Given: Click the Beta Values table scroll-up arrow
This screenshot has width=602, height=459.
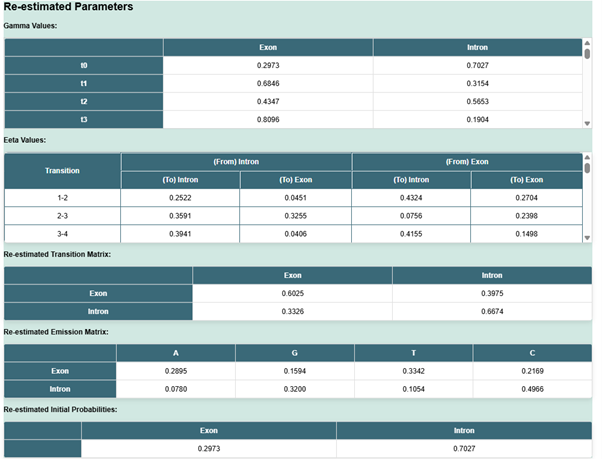Looking at the screenshot, I should [587, 157].
